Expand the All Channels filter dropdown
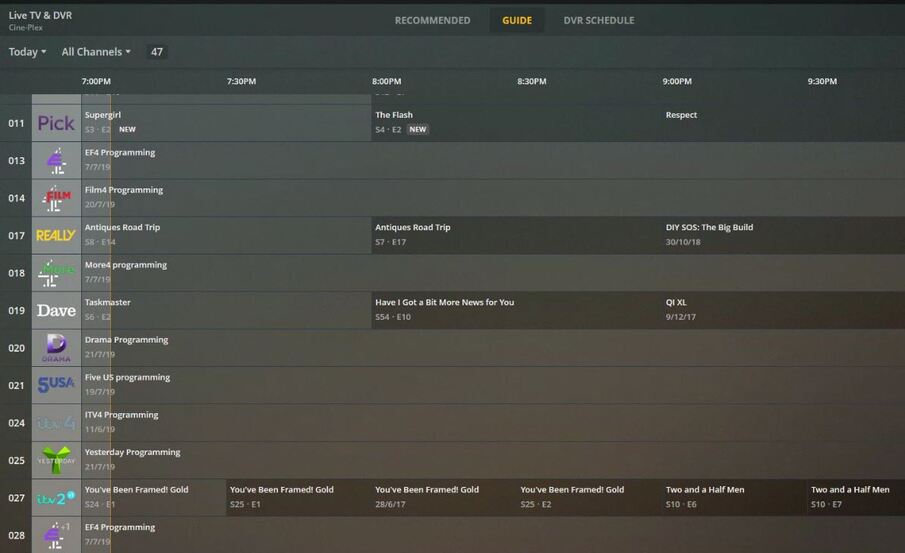Image resolution: width=905 pixels, height=553 pixels. click(96, 52)
